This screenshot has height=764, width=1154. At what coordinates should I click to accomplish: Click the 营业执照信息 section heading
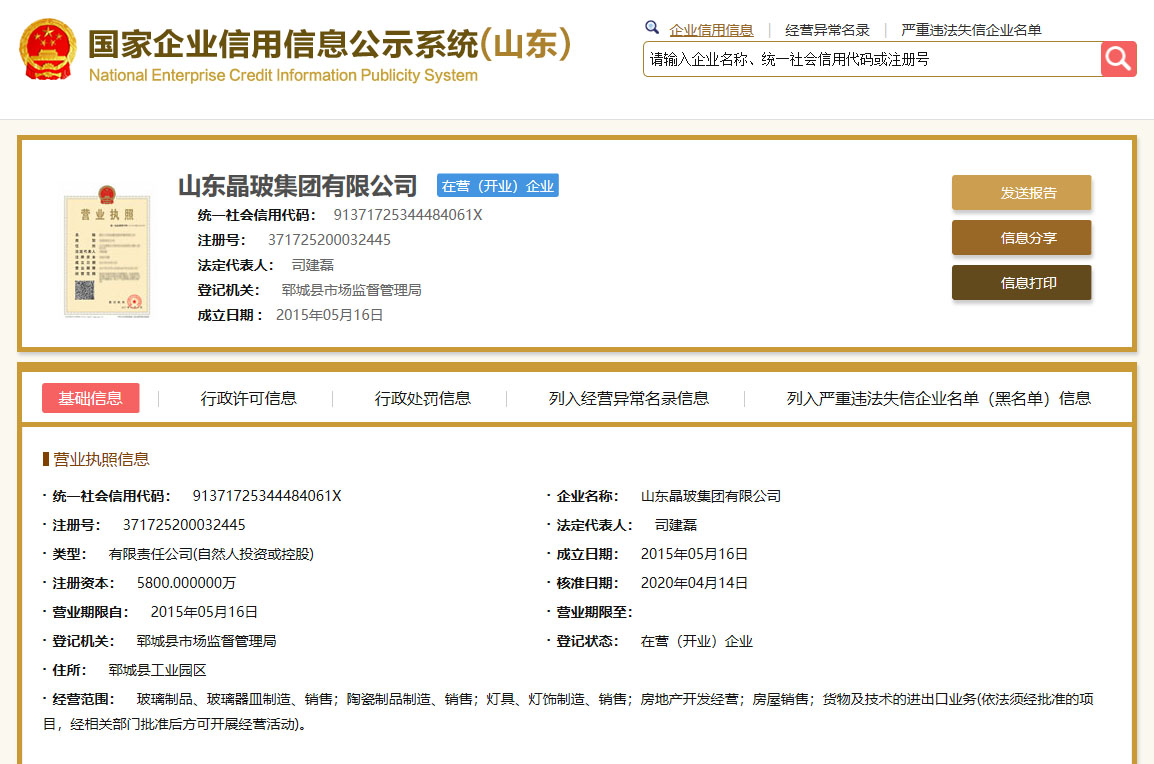click(x=101, y=459)
